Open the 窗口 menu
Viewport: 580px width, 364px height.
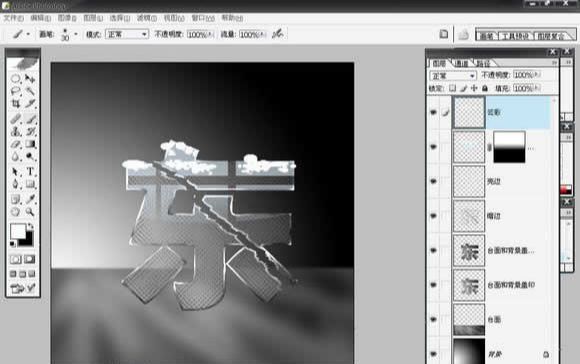click(203, 18)
